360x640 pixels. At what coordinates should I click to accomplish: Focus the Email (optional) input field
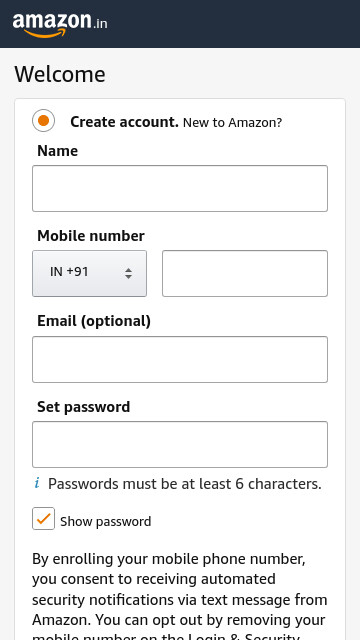click(180, 360)
